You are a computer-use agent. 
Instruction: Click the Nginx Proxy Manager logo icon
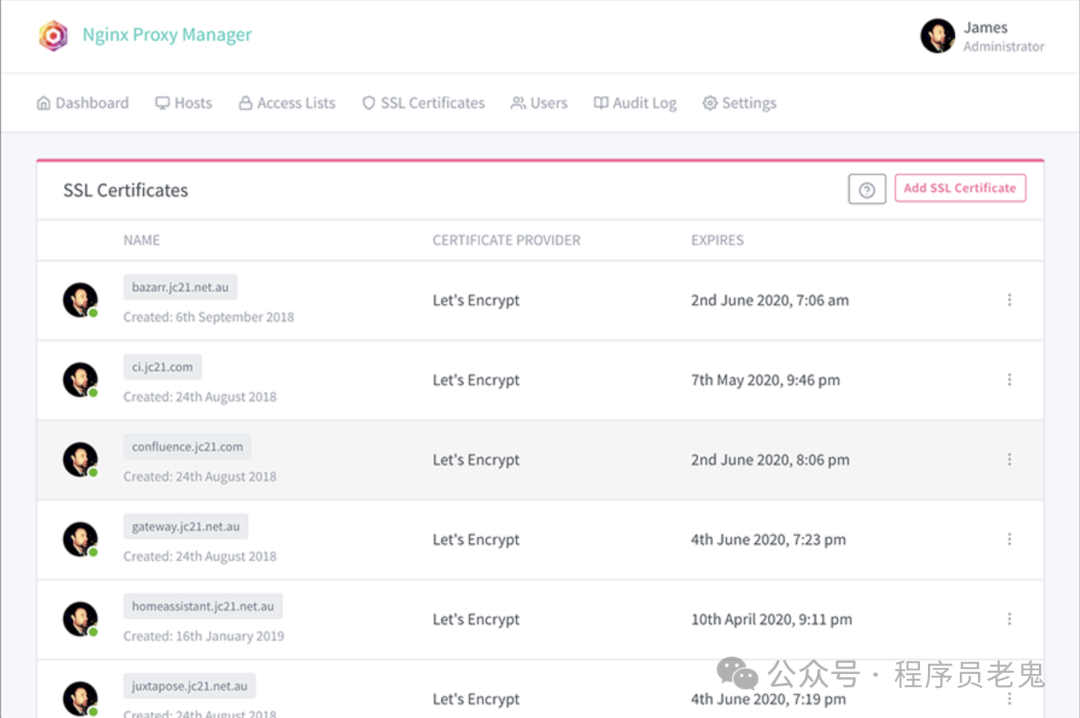pos(53,35)
